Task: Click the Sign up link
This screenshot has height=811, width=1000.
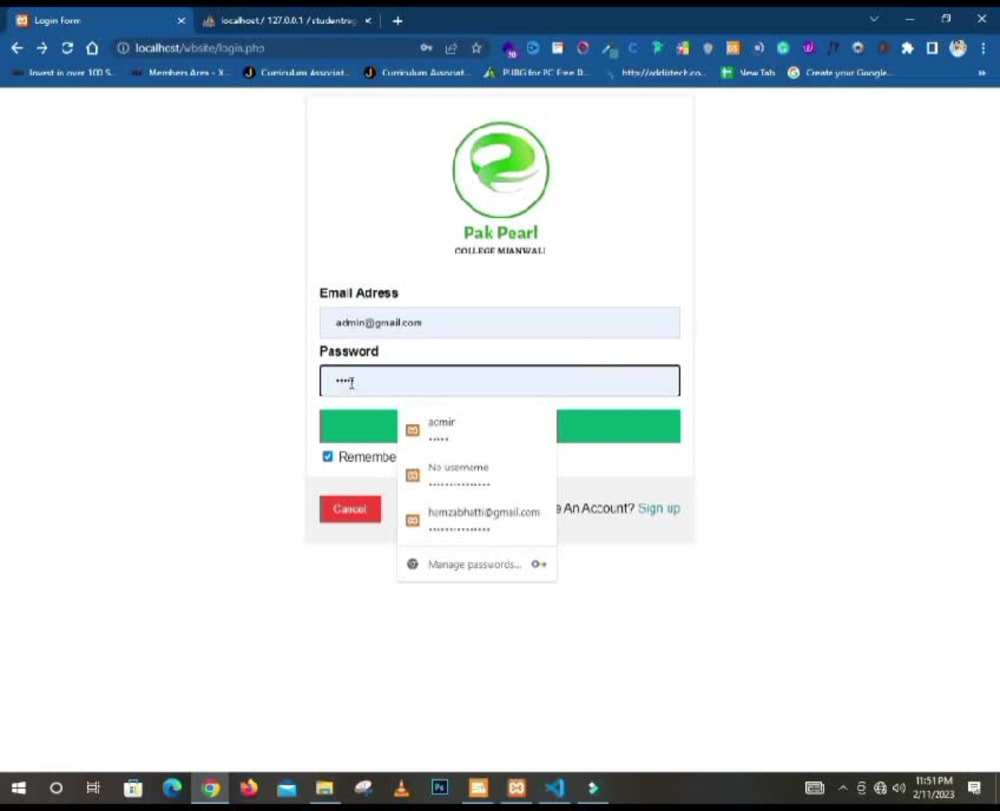Action: click(x=659, y=509)
